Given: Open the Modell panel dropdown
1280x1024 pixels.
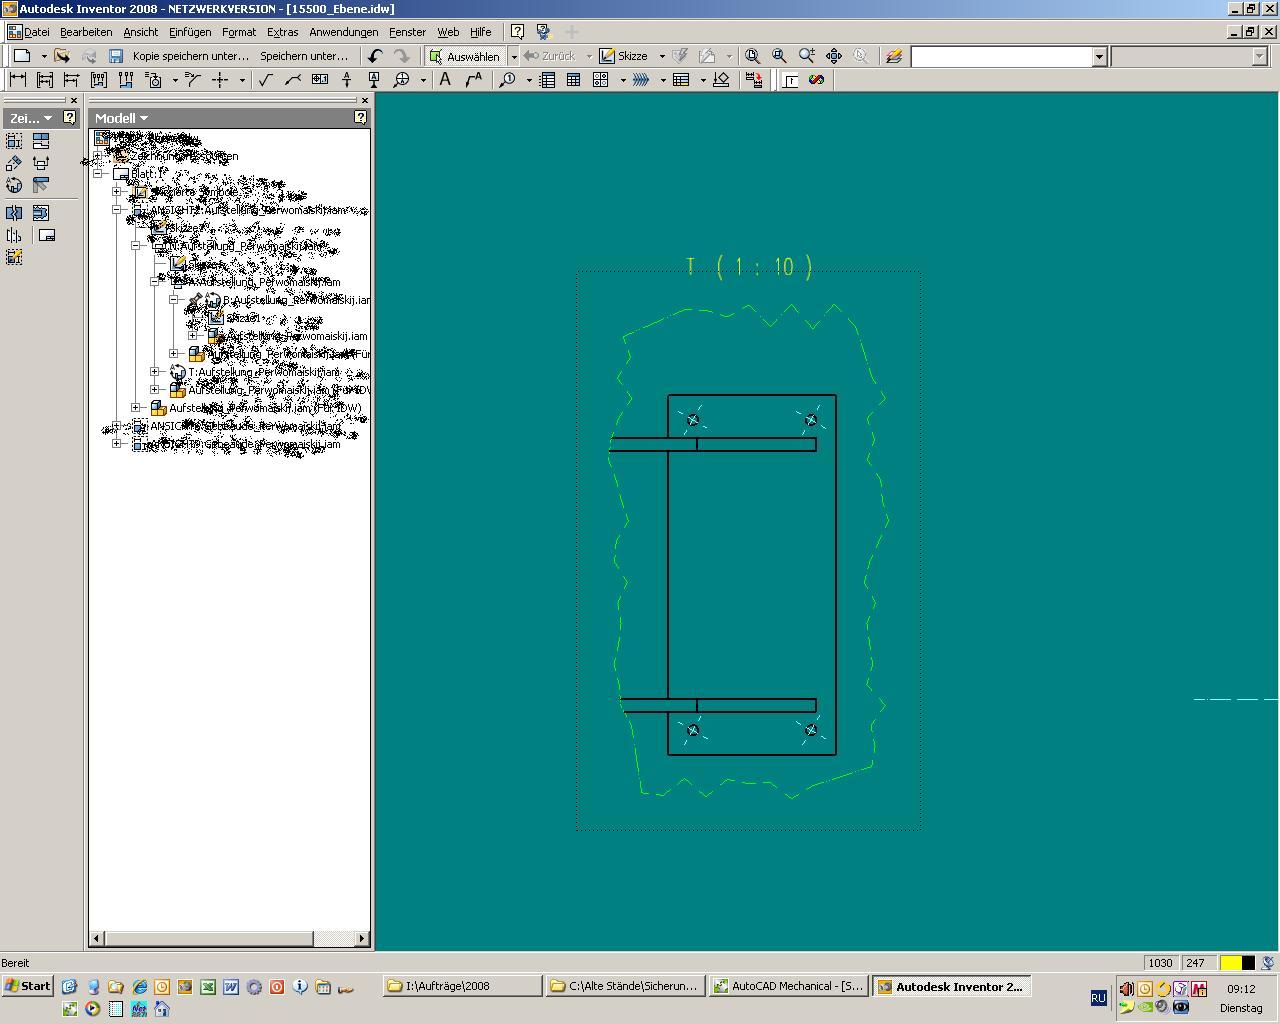Looking at the screenshot, I should [121, 118].
